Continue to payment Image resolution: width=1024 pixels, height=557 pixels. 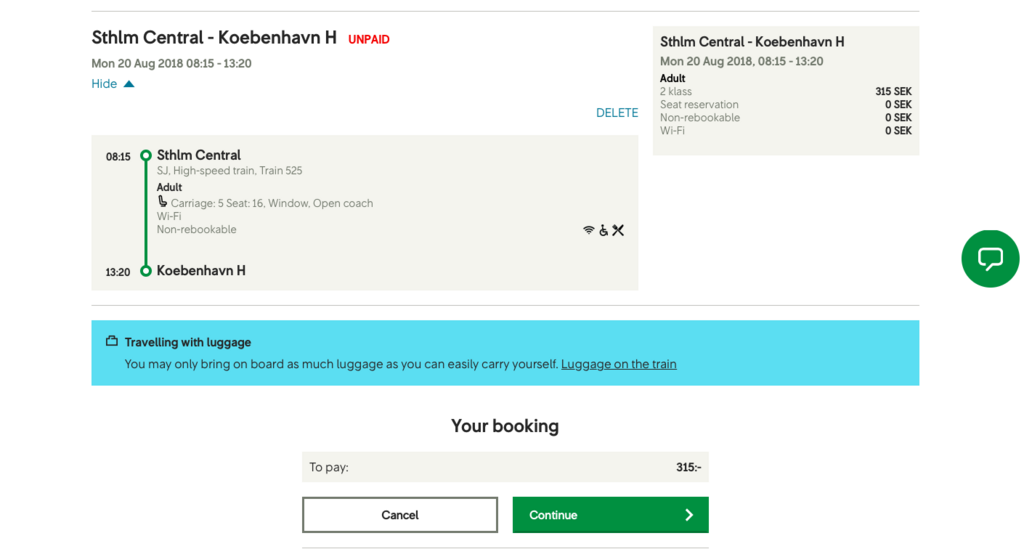(610, 515)
